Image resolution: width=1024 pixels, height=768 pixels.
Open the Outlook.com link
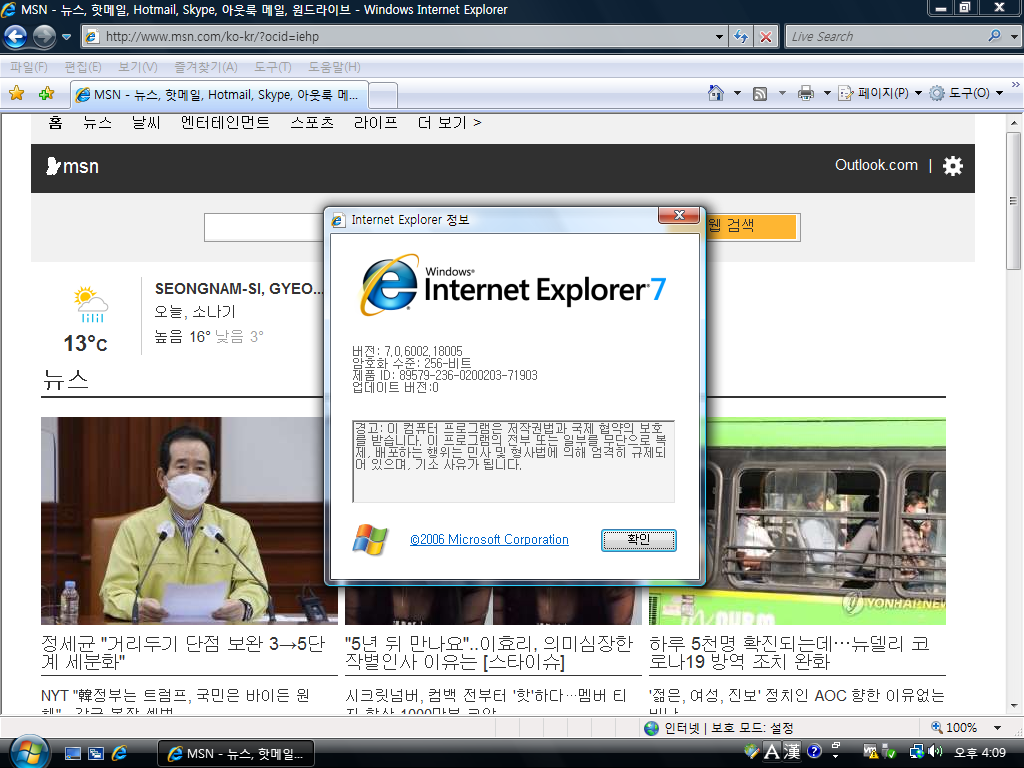point(876,165)
